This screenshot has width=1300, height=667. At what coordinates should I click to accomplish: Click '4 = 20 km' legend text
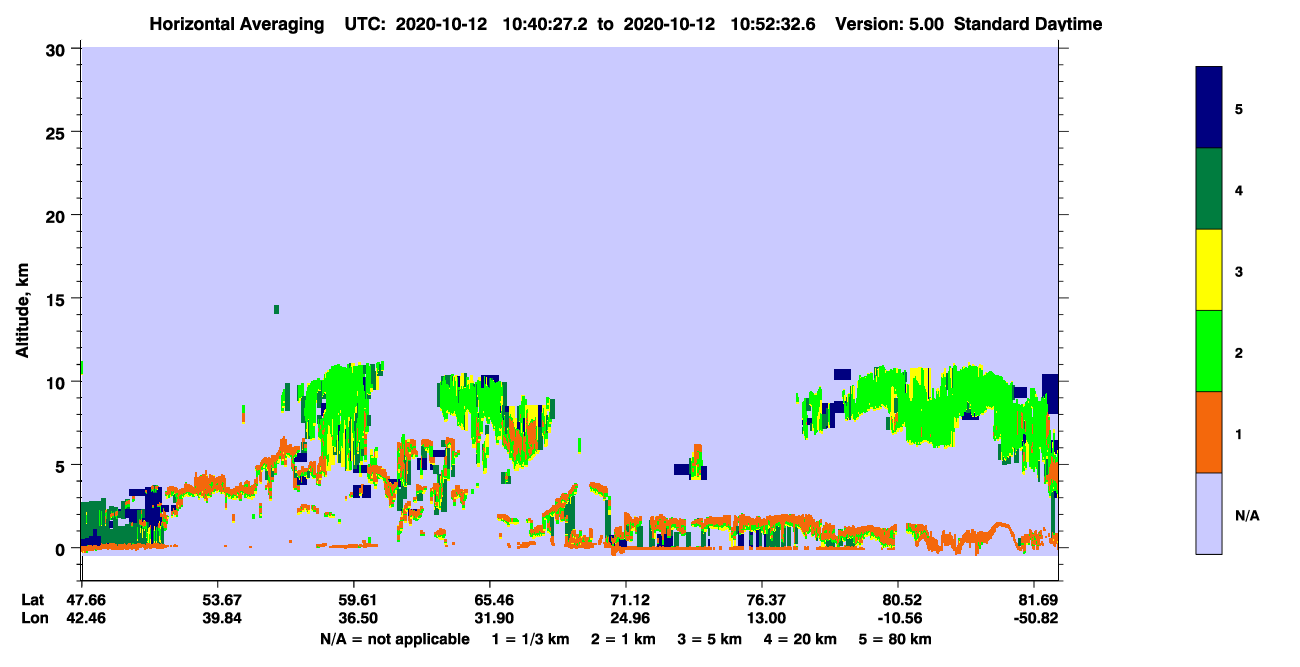tap(802, 639)
